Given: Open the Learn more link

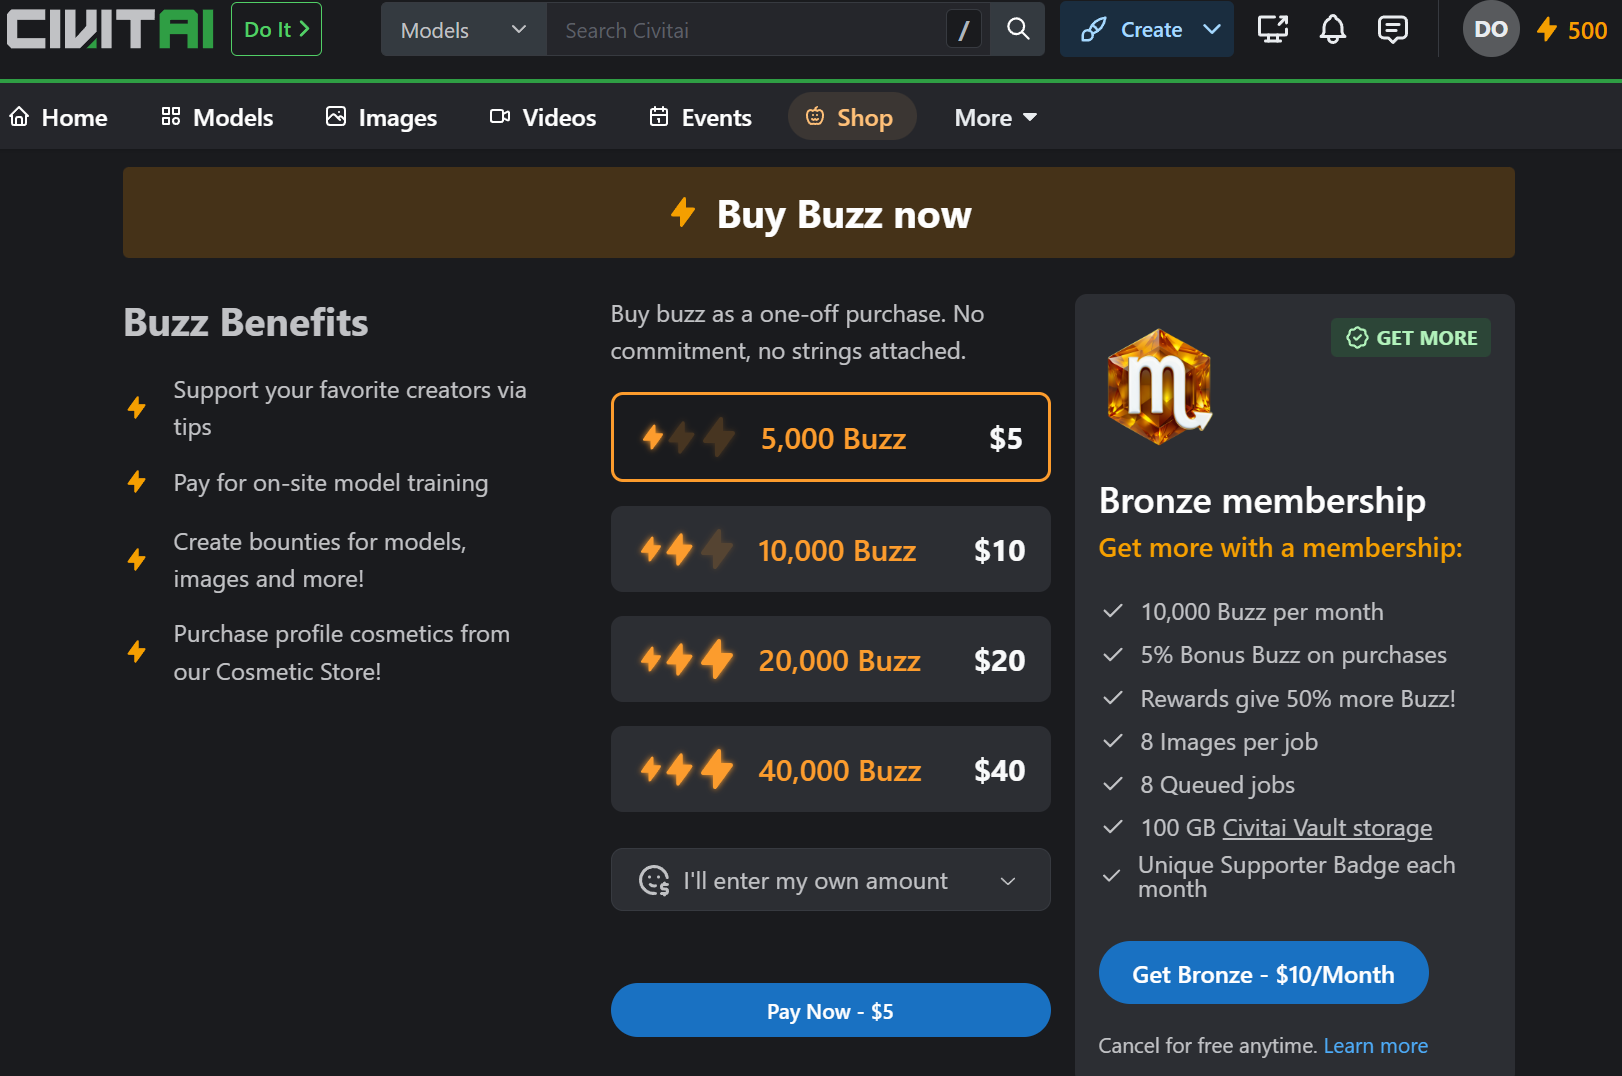Looking at the screenshot, I should pos(1375,1045).
